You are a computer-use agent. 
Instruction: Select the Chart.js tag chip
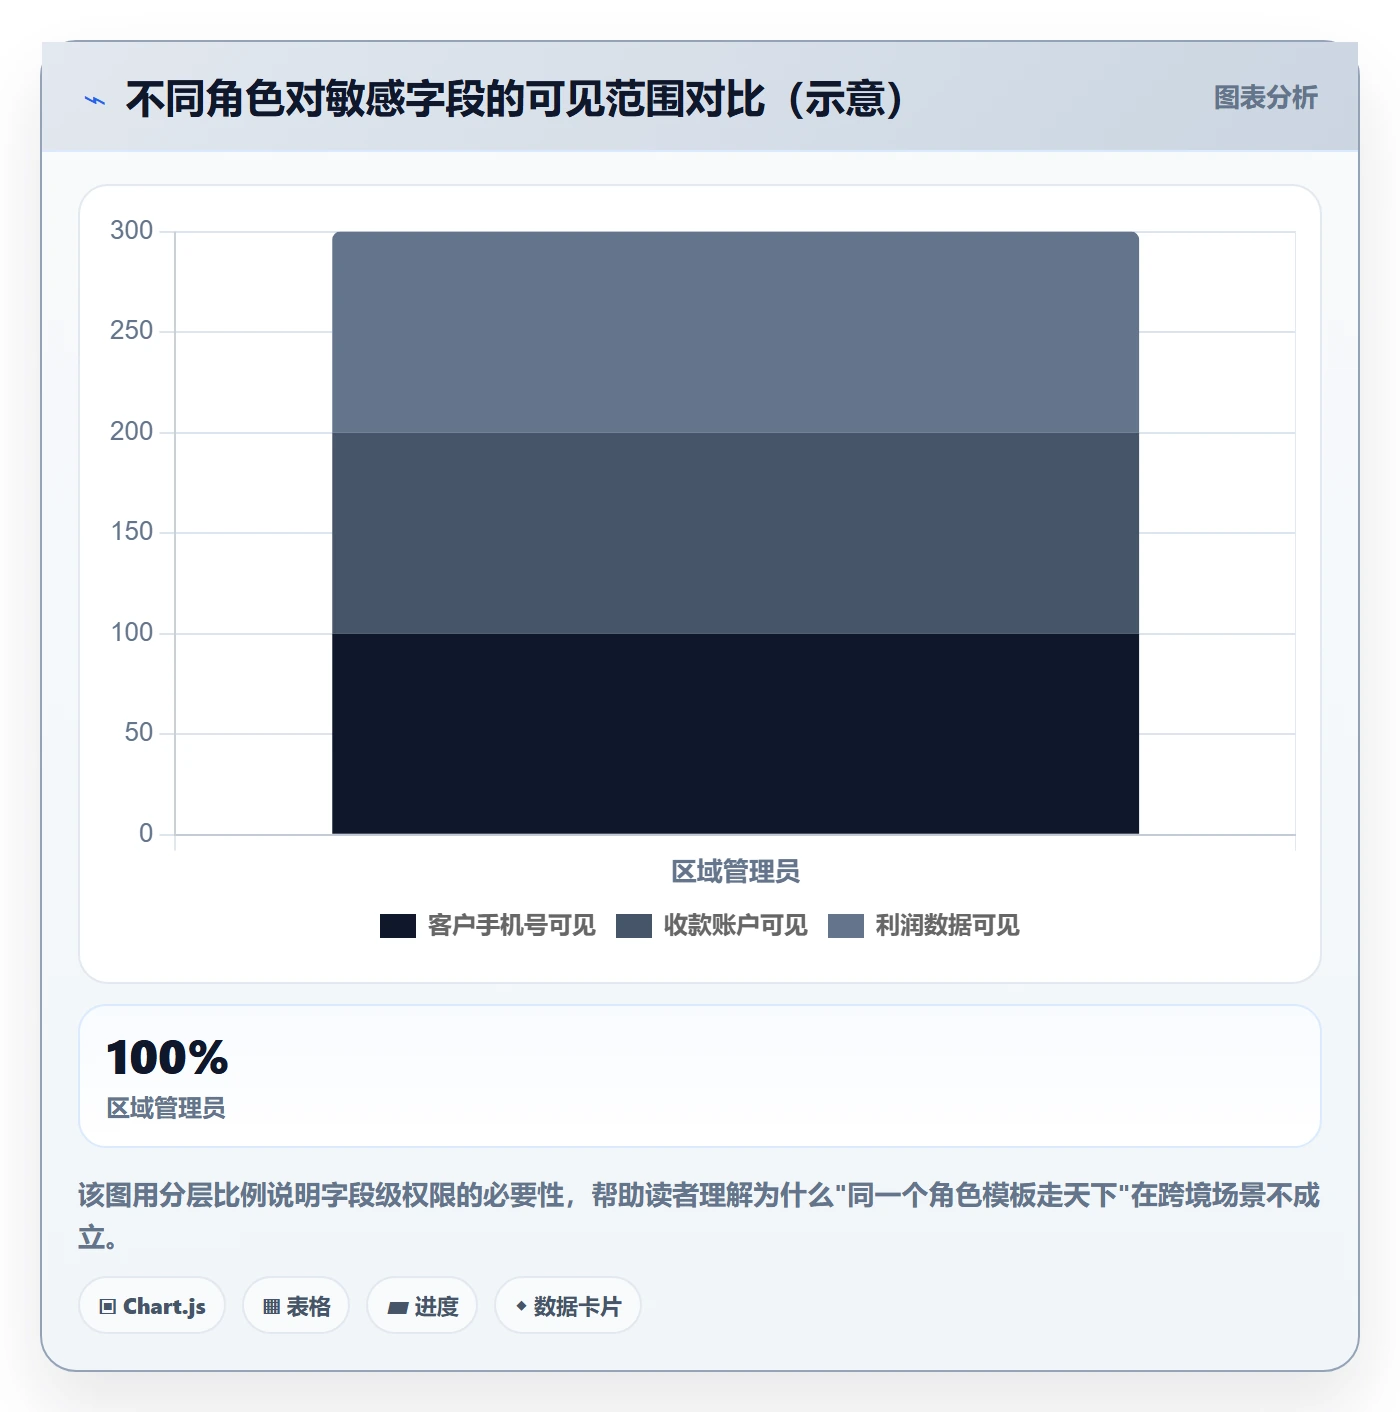(x=152, y=1306)
